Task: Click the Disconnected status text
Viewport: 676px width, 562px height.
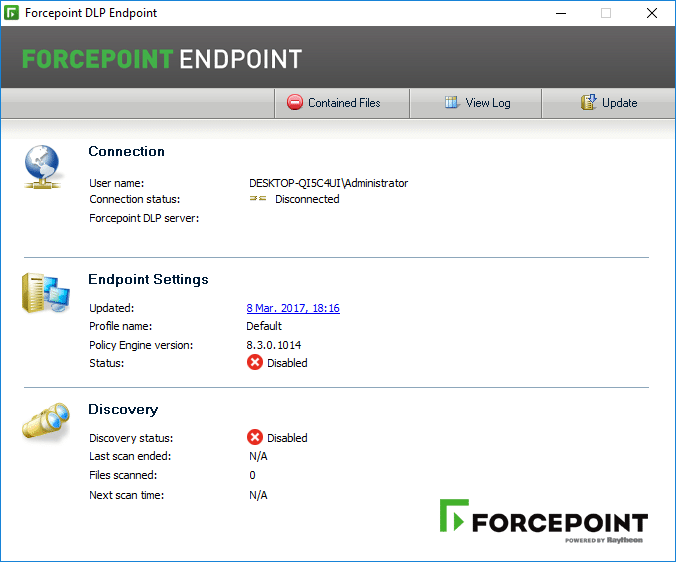Action: 307,199
